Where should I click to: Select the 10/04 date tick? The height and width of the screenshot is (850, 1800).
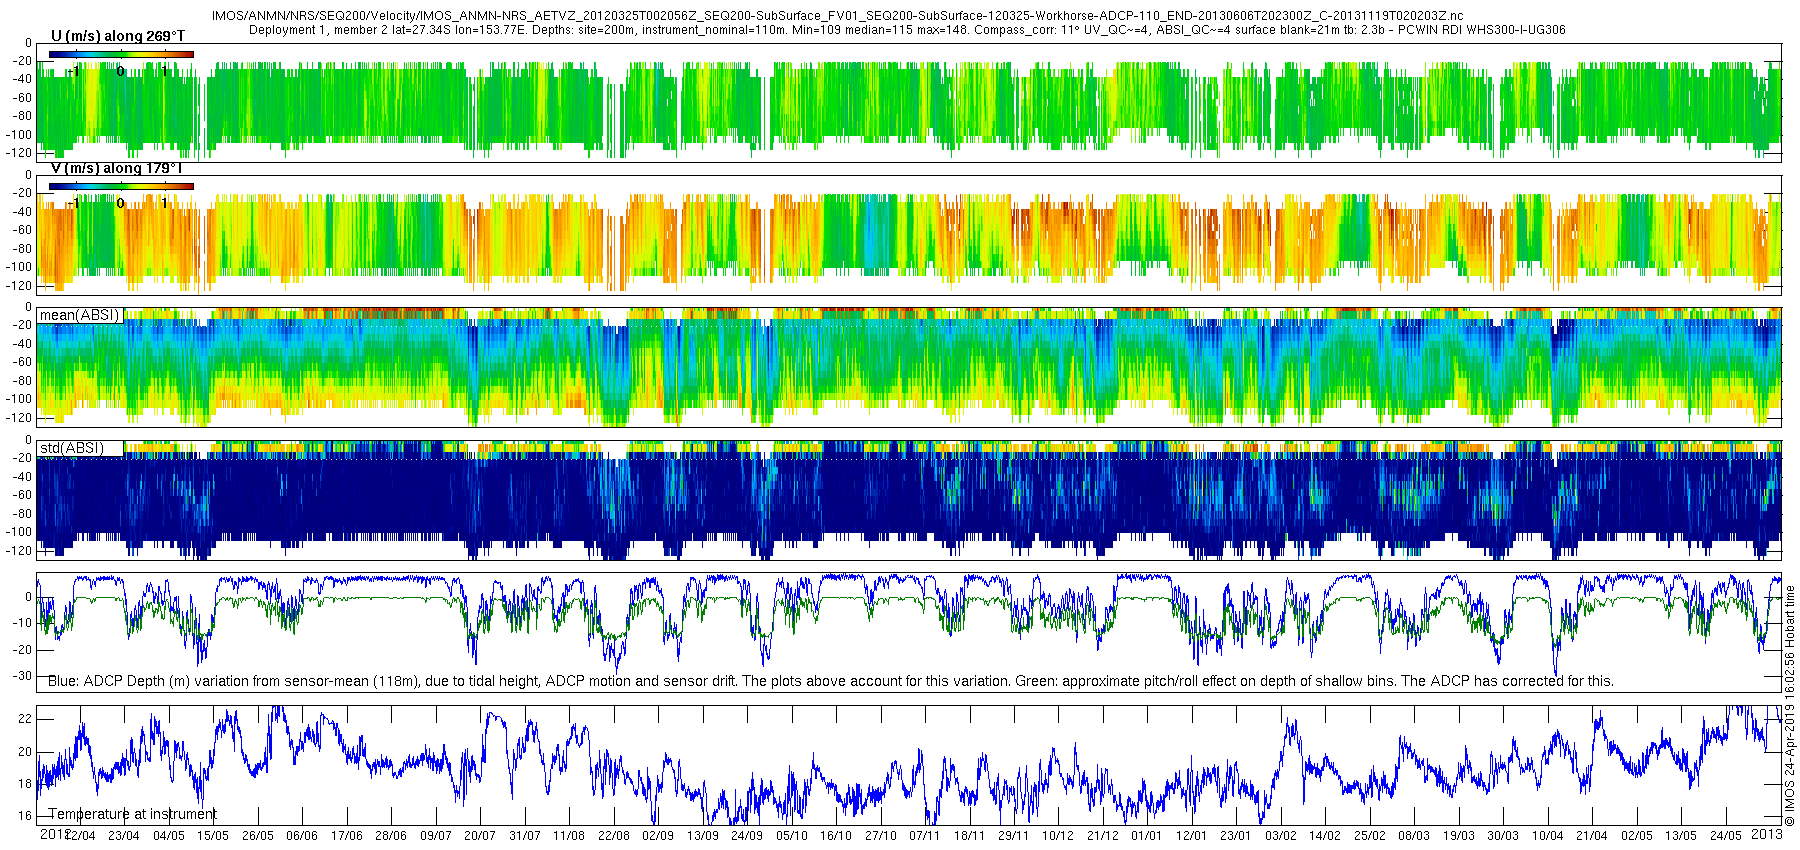click(1547, 836)
